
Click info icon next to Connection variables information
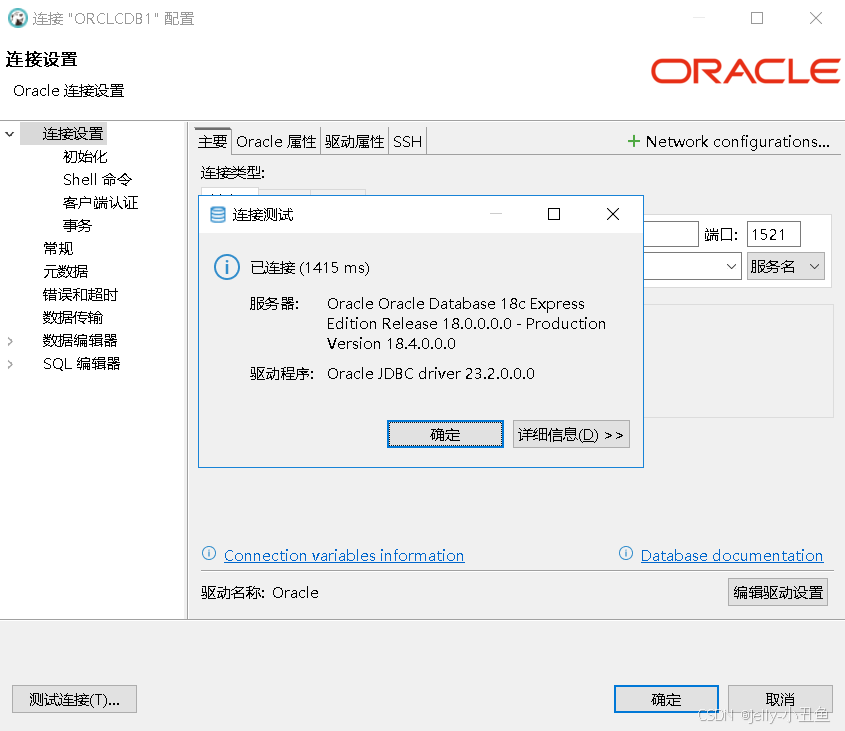click(209, 553)
